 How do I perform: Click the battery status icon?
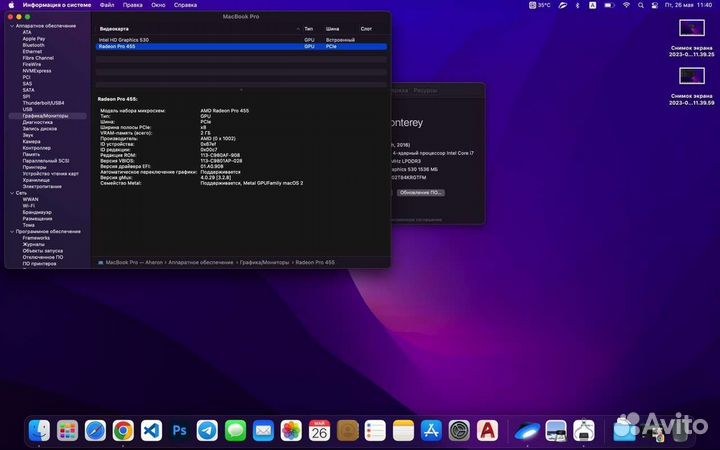click(609, 5)
